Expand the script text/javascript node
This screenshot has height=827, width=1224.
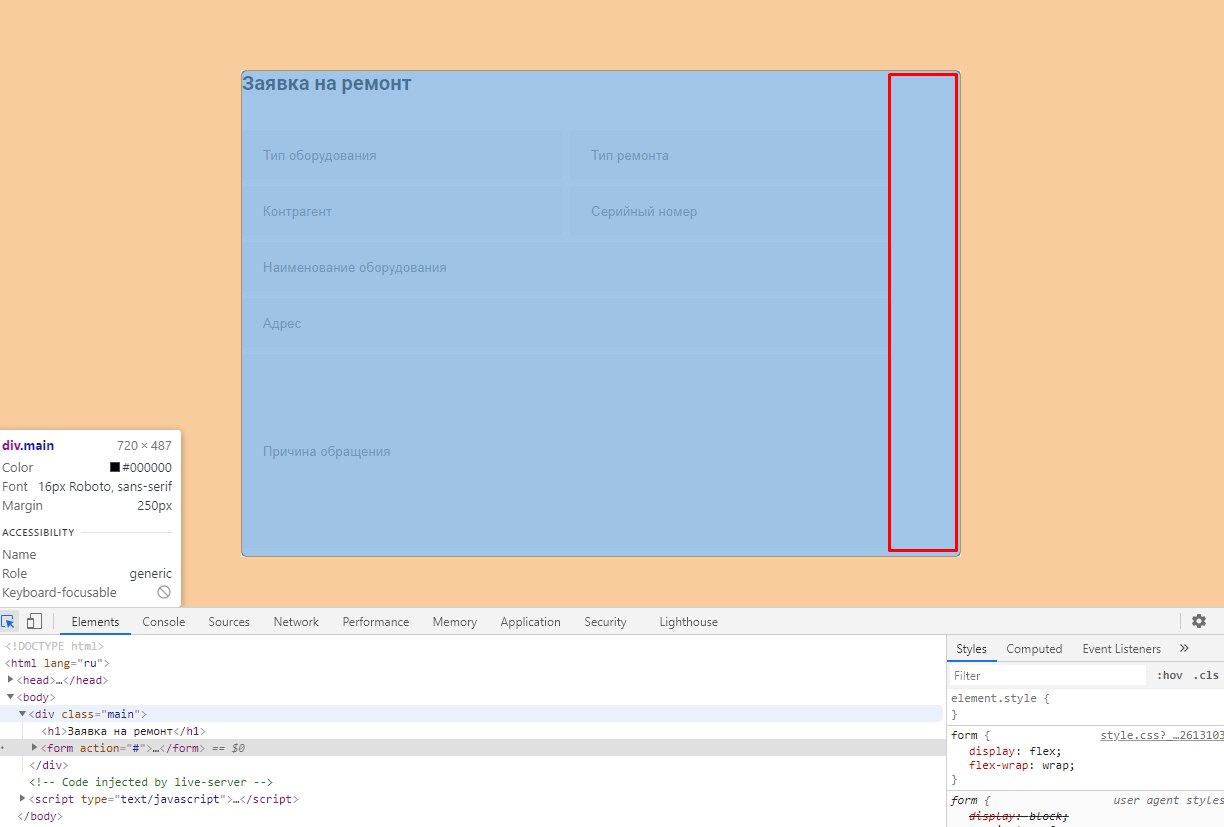coord(22,798)
